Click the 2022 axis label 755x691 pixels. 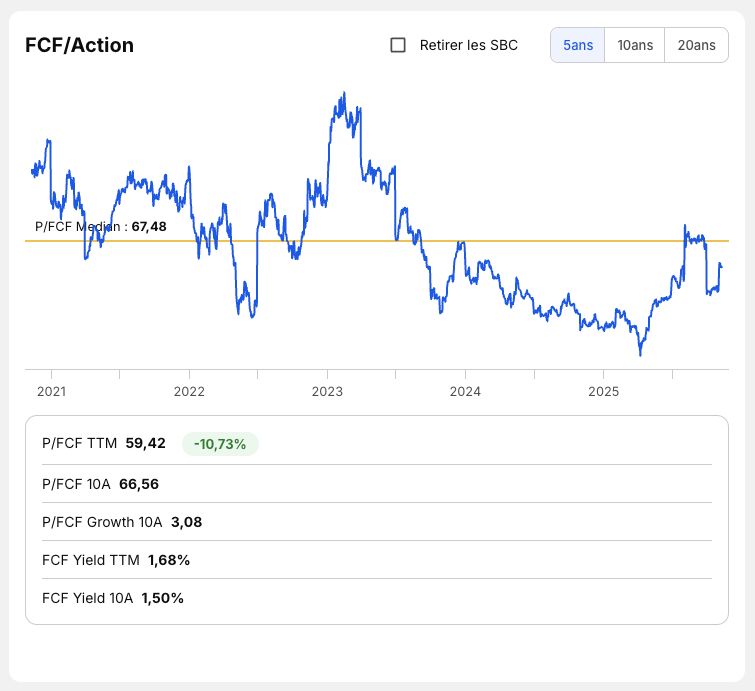pyautogui.click(x=189, y=391)
